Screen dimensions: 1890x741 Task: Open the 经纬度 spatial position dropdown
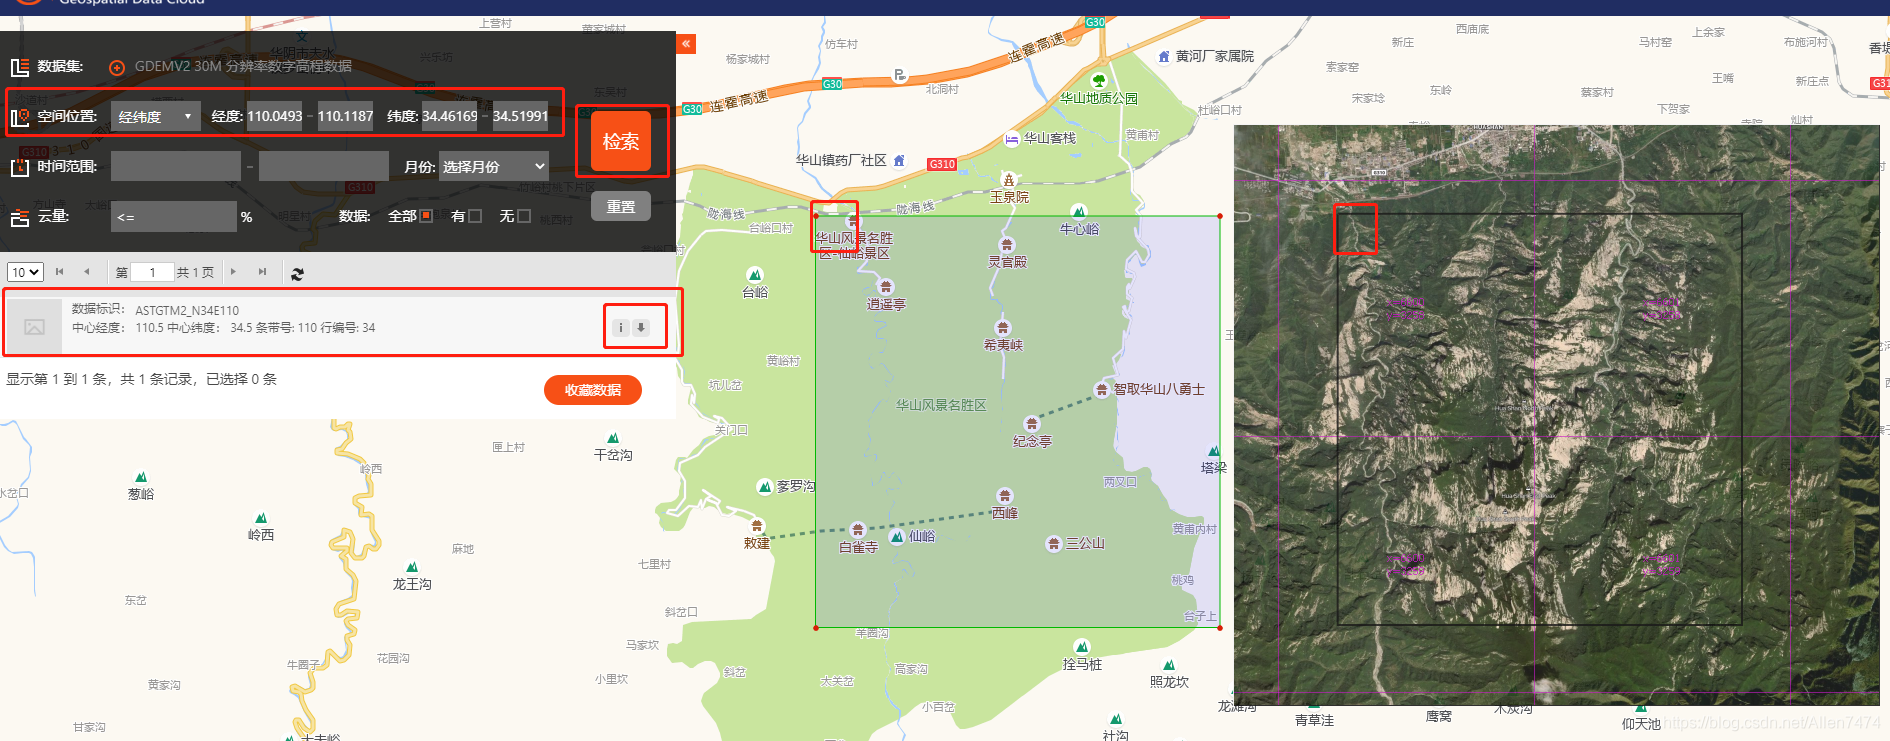(x=155, y=117)
